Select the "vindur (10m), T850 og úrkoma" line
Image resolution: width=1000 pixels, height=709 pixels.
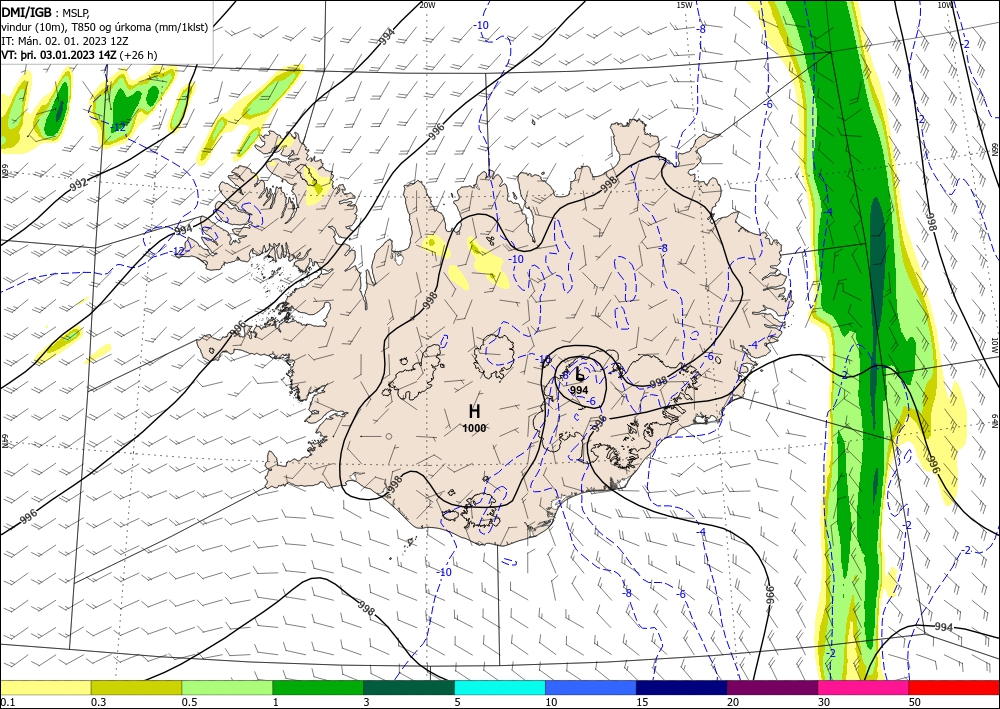(x=105, y=27)
